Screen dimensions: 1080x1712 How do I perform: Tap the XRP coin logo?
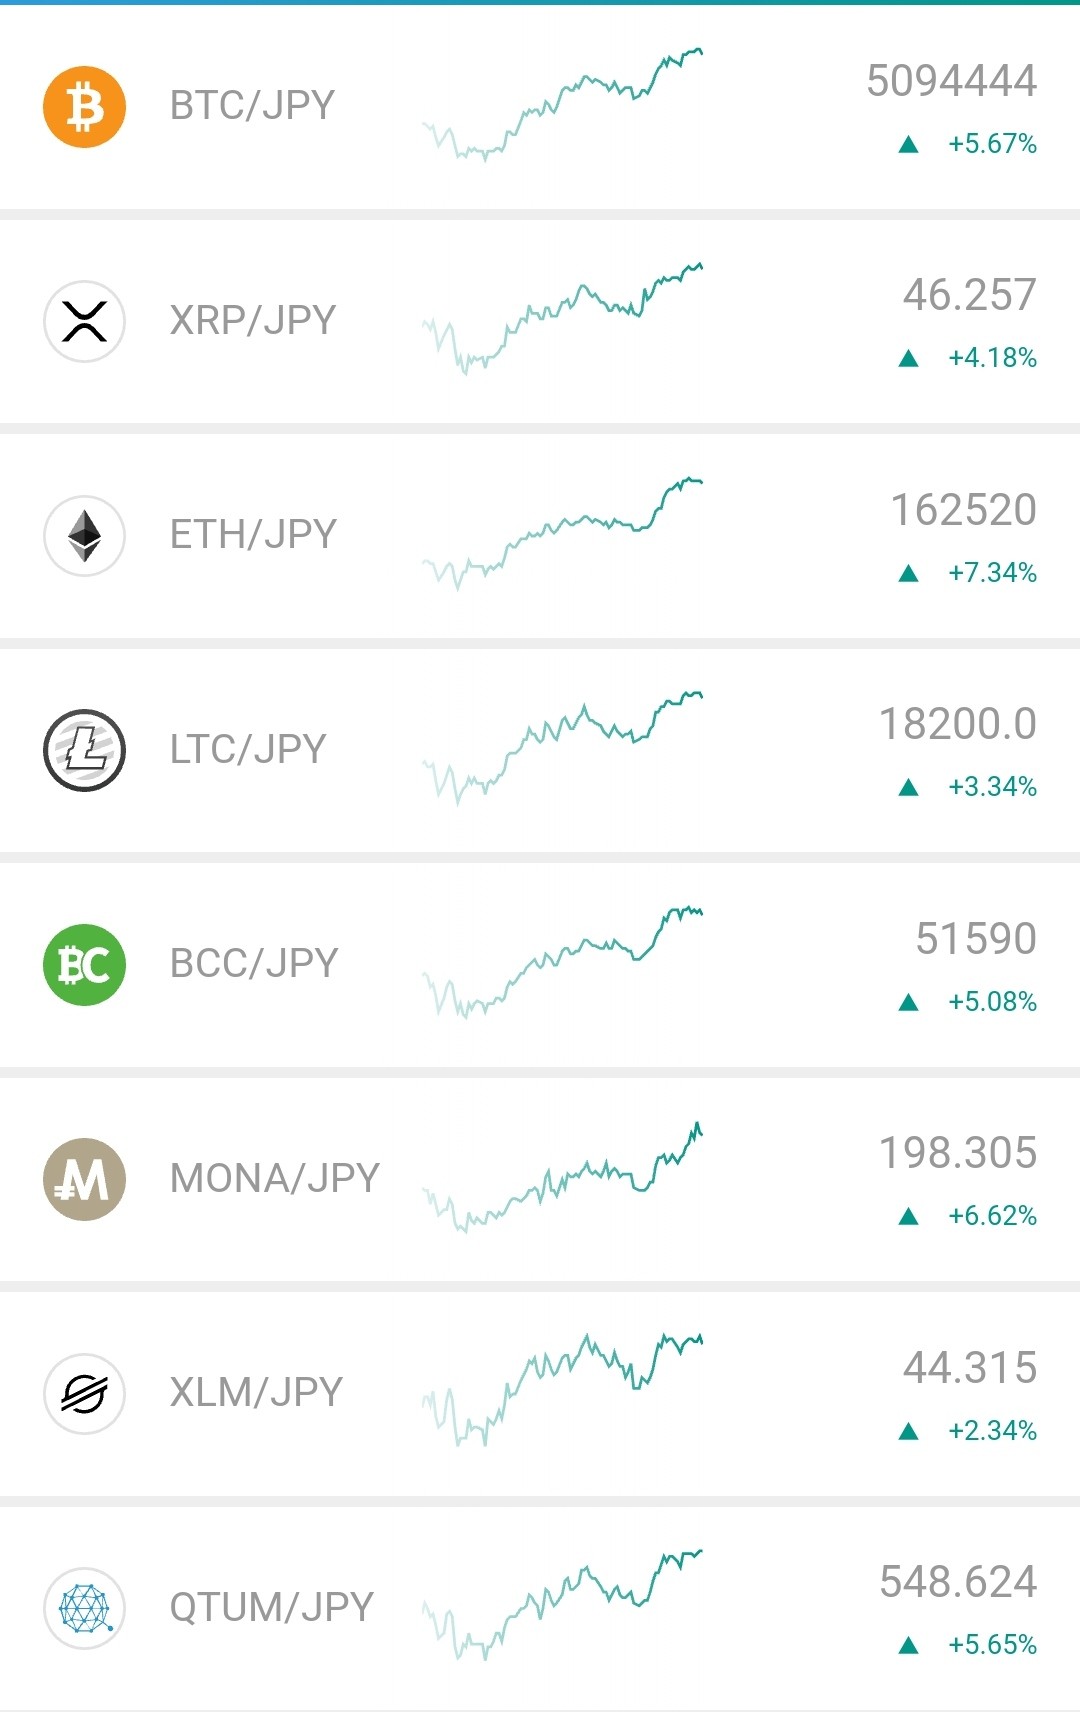pos(84,321)
